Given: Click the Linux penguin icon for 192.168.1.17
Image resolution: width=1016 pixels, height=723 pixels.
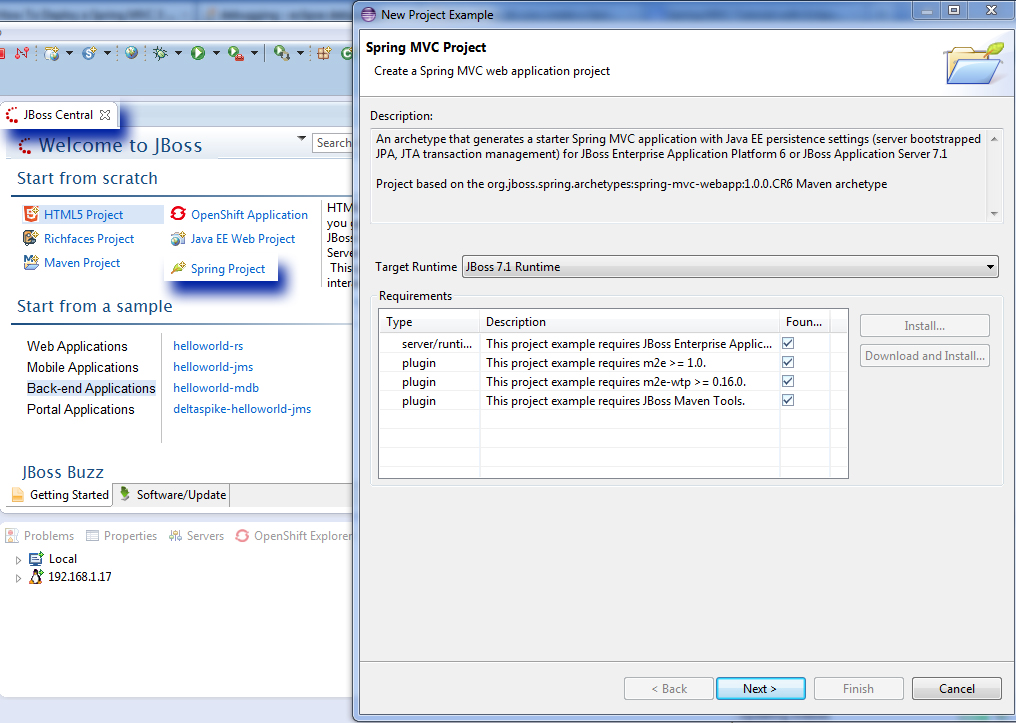Looking at the screenshot, I should [36, 576].
